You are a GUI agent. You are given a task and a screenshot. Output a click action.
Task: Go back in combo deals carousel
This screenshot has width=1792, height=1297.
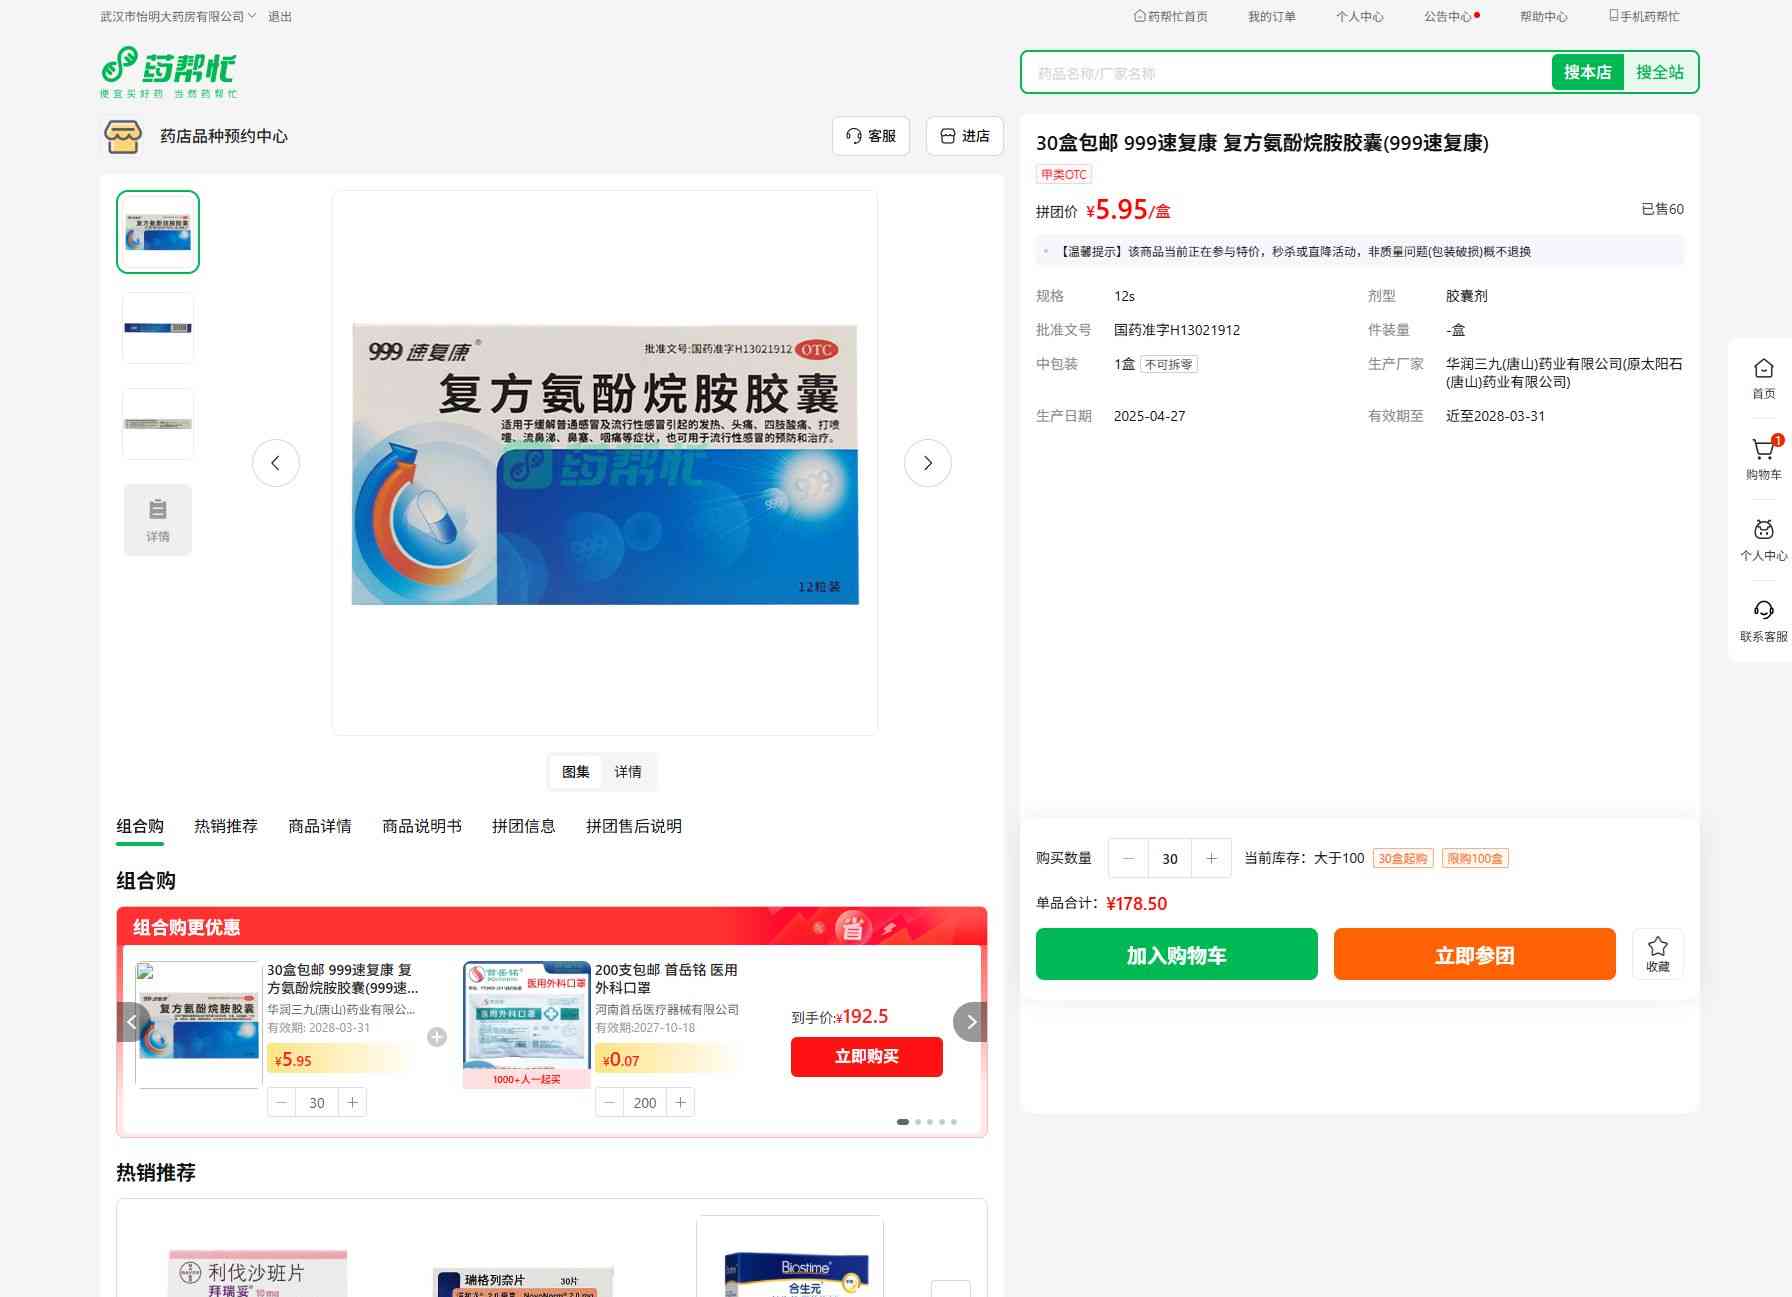click(132, 1022)
